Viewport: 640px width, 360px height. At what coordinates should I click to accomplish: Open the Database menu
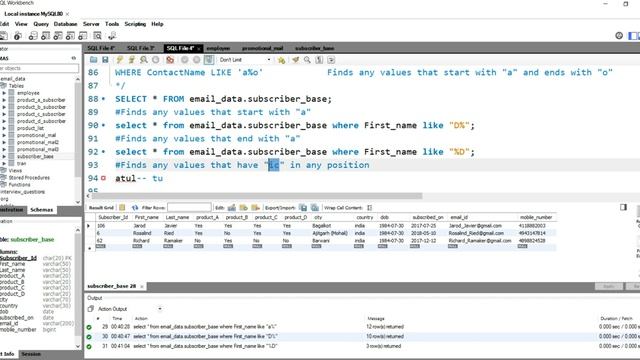pyautogui.click(x=65, y=24)
